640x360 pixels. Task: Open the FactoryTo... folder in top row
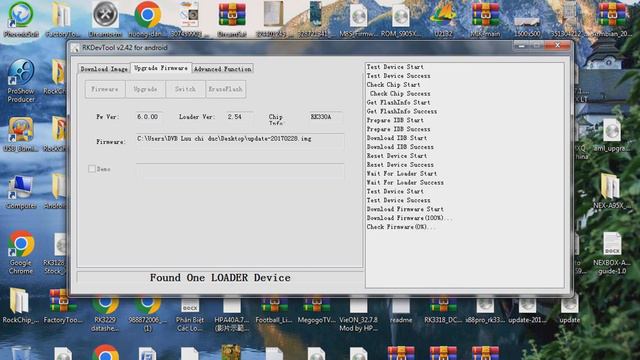click(x=63, y=20)
